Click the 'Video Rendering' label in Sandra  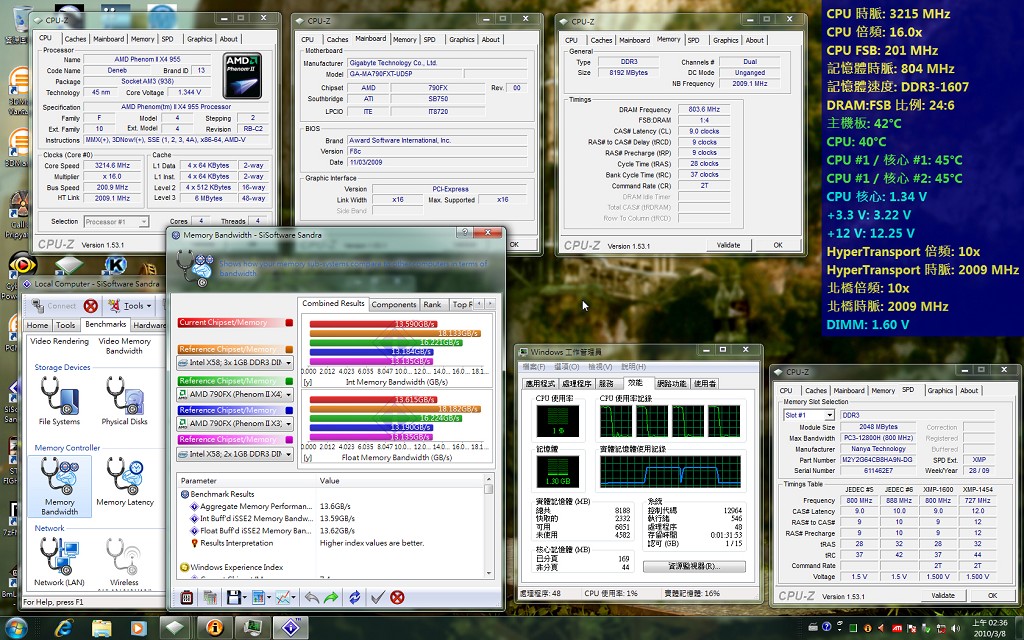point(59,342)
